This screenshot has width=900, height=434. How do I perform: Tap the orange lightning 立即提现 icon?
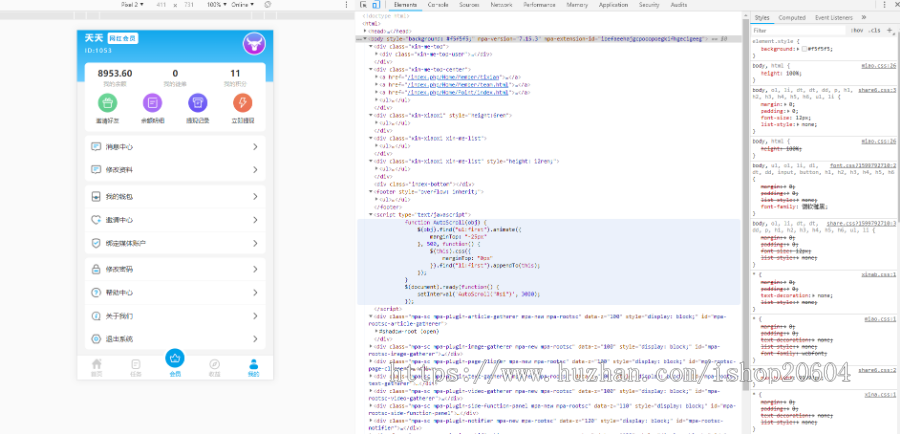(242, 102)
